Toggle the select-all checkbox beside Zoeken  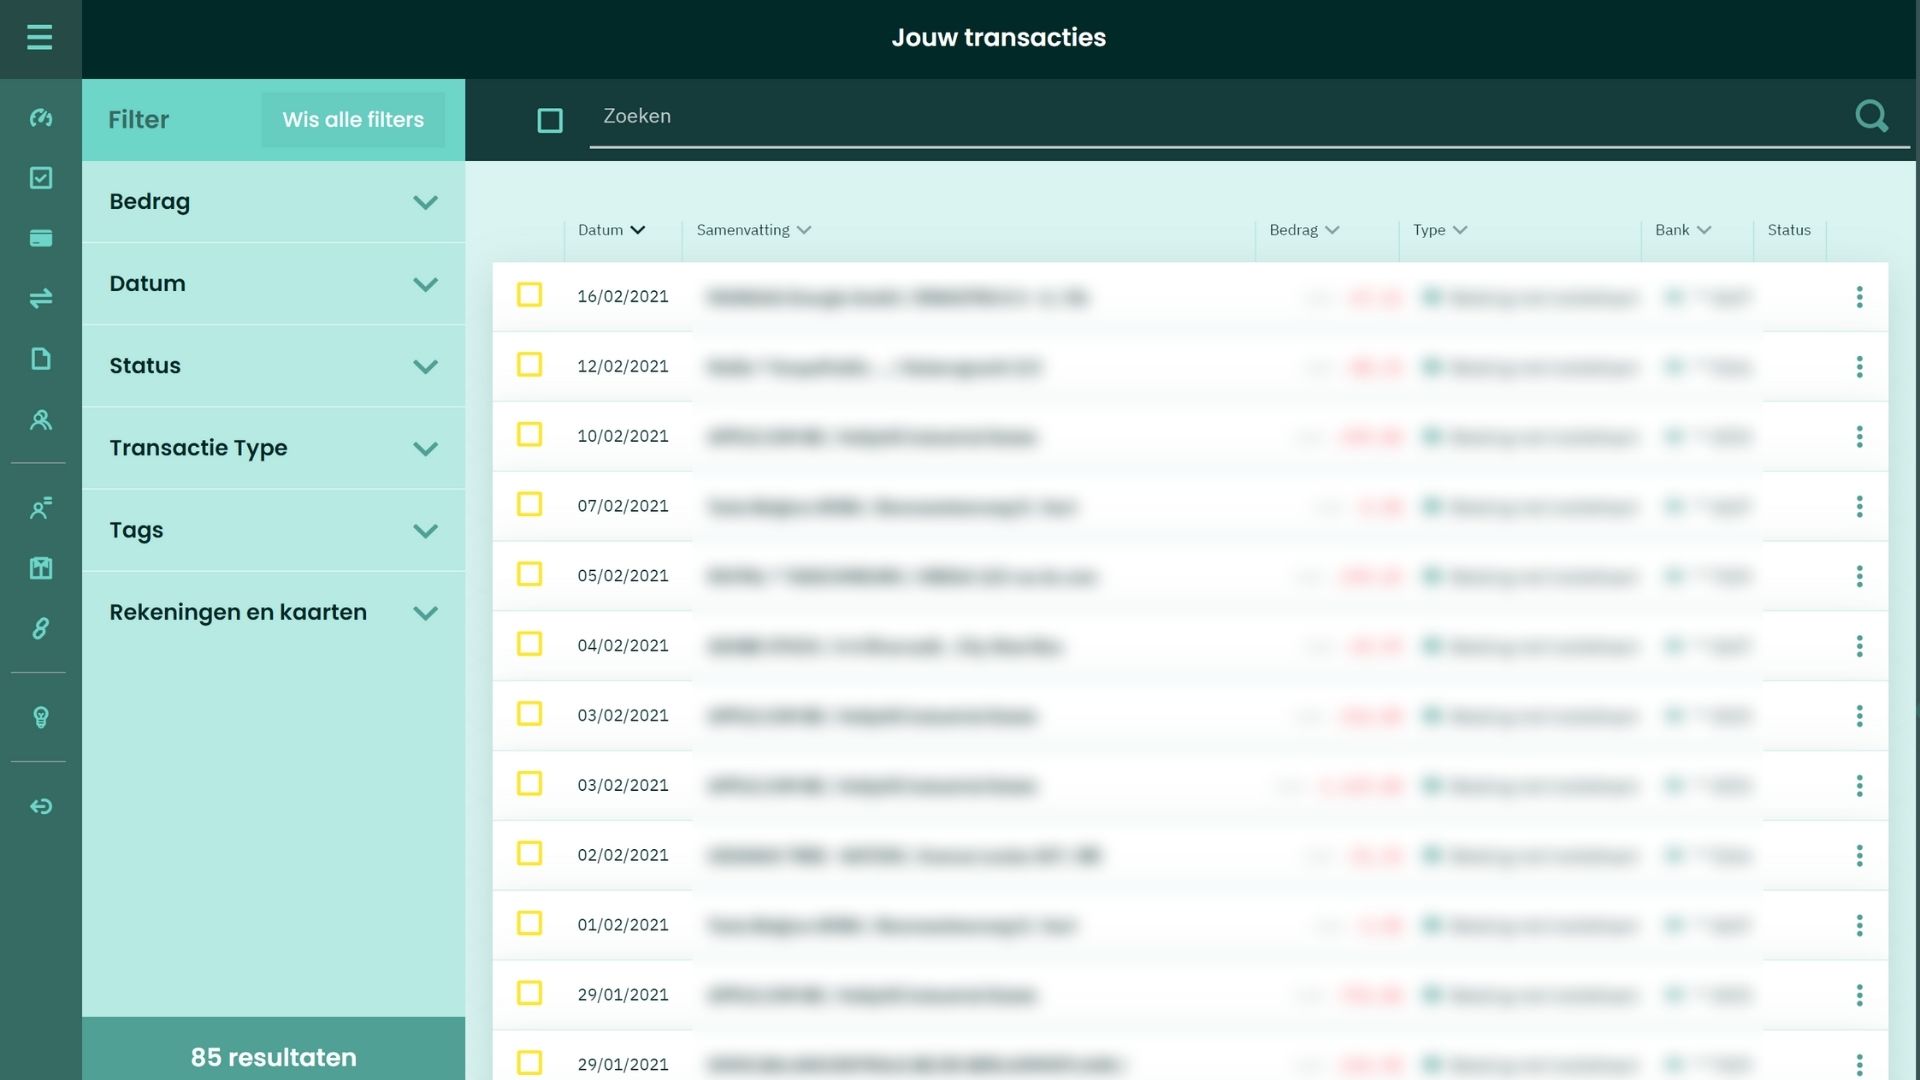pos(550,121)
